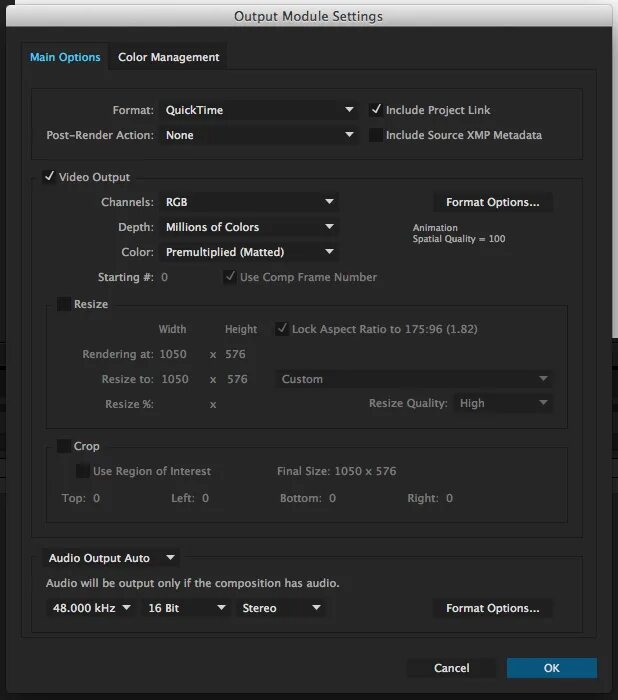
Task: Open the Color Management tab
Action: coord(168,57)
